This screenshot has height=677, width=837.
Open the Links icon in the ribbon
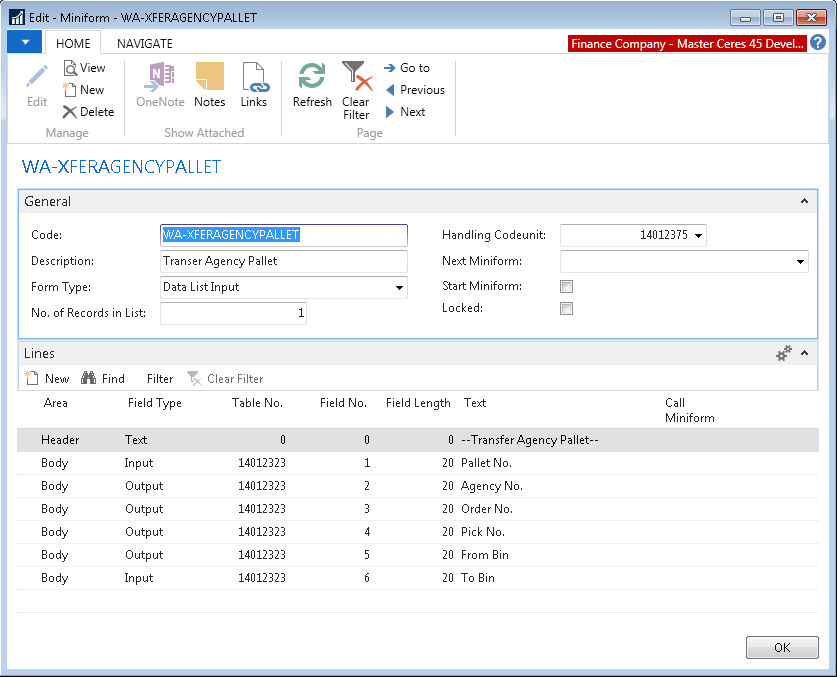pyautogui.click(x=254, y=78)
